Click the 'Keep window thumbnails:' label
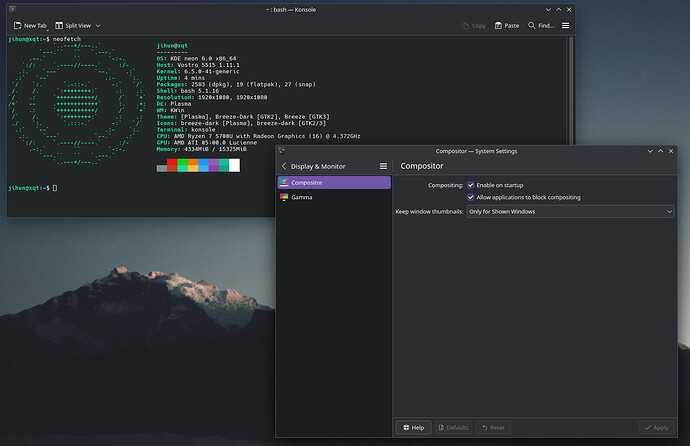The height and width of the screenshot is (446, 690). [429, 212]
